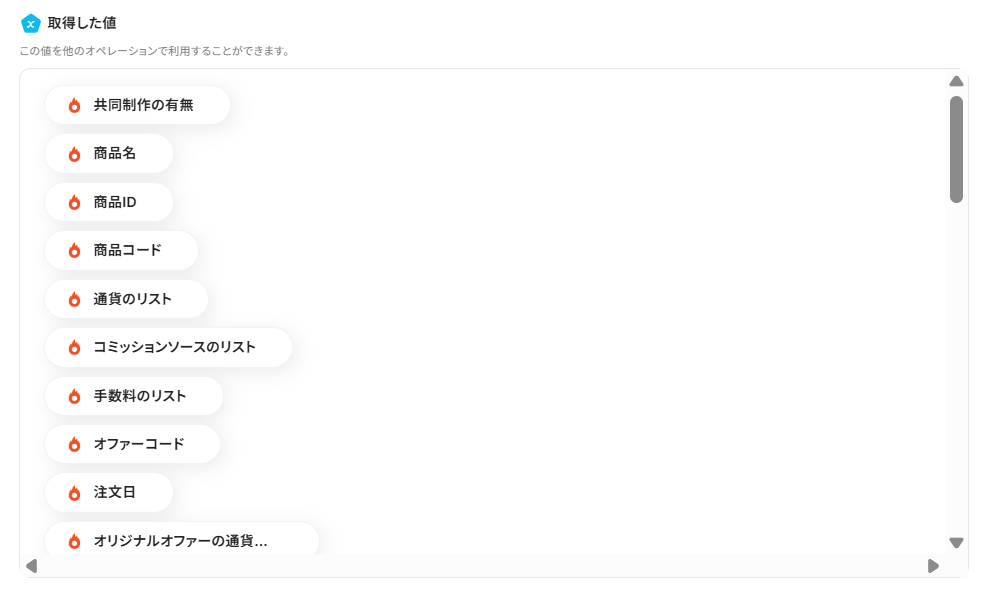Click the blue pentagon icon beside 取得した値
The height and width of the screenshot is (590, 986).
click(x=30, y=24)
